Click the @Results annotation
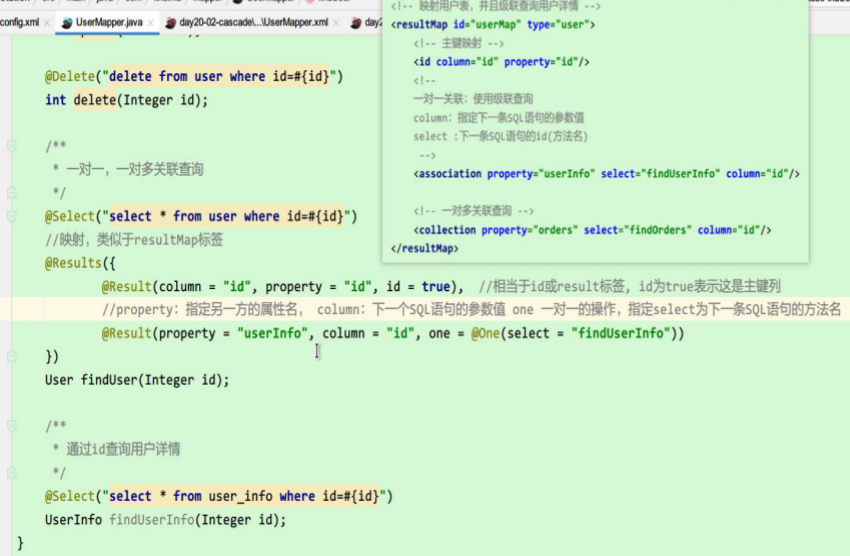 coord(73,263)
